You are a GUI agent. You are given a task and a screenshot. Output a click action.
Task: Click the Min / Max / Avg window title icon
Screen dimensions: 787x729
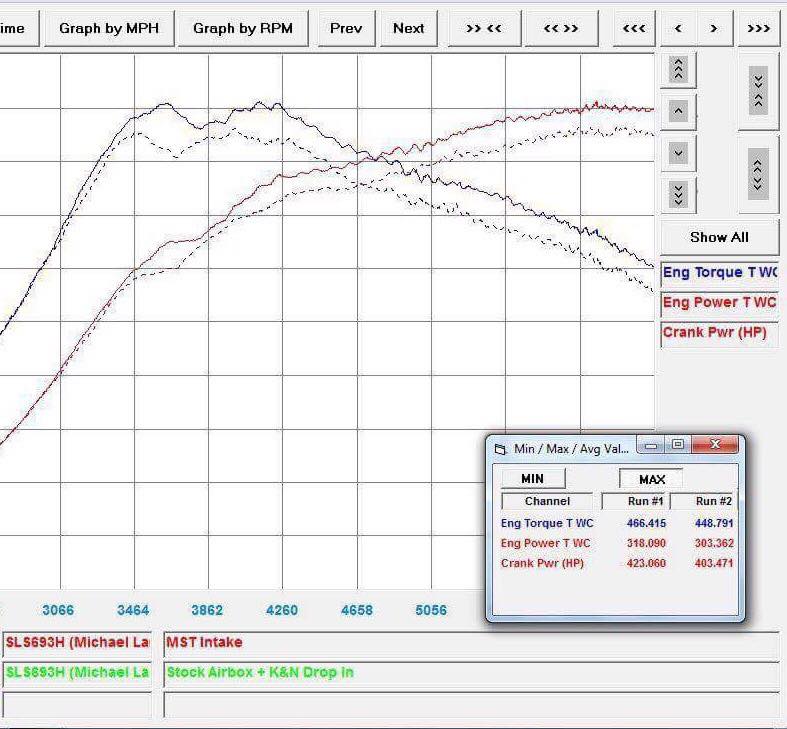tap(500, 449)
